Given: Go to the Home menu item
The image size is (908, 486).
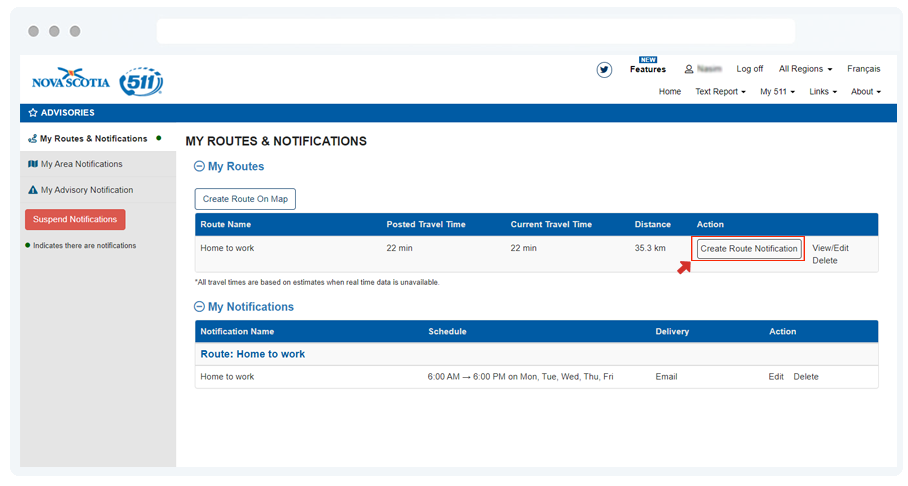Looking at the screenshot, I should (670, 92).
